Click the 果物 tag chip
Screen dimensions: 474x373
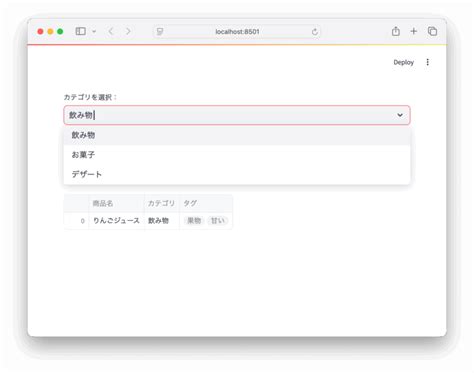pyautogui.click(x=194, y=221)
